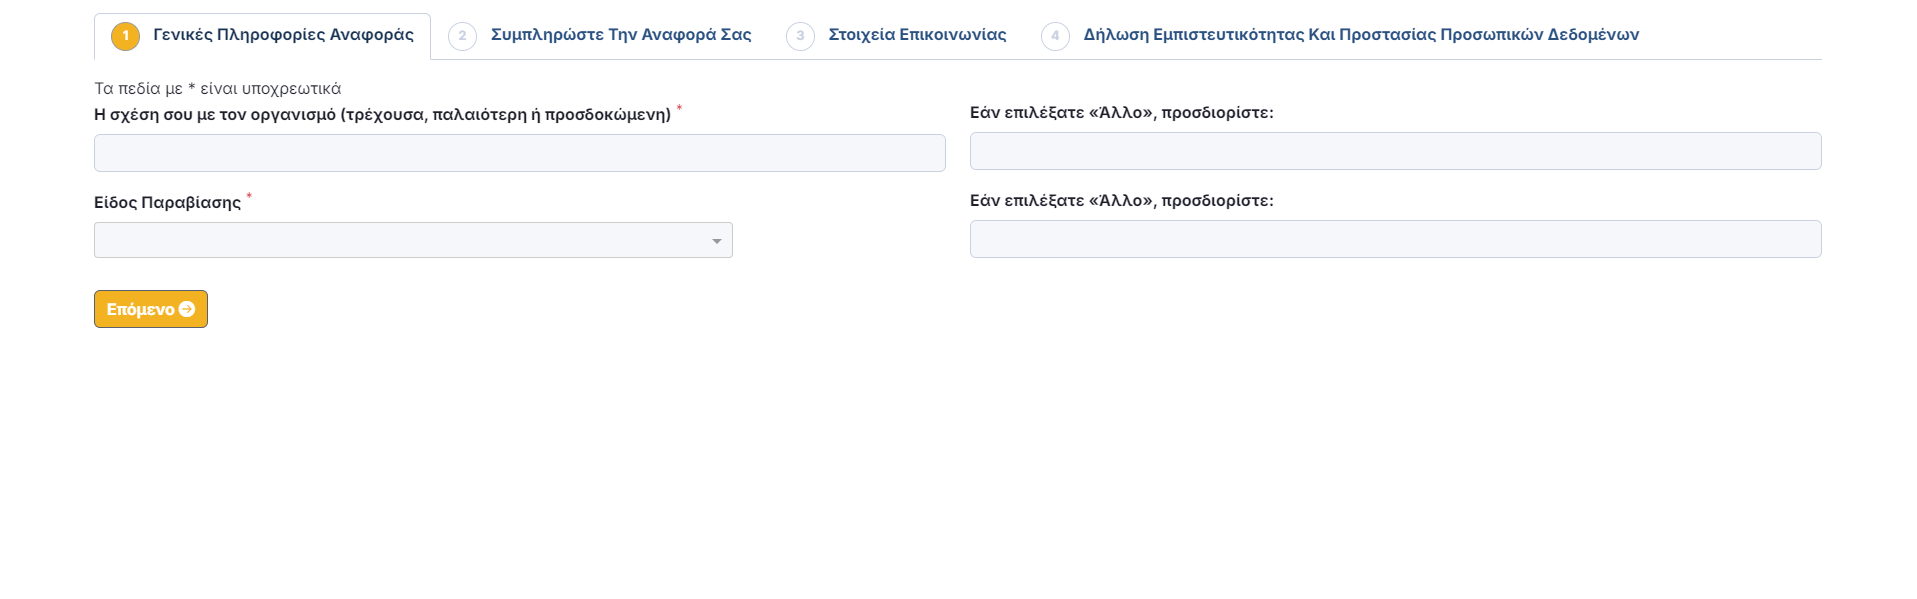Click the Η σχέση σου με τον οργανισμό label
The image size is (1917, 599).
pyautogui.click(x=382, y=115)
